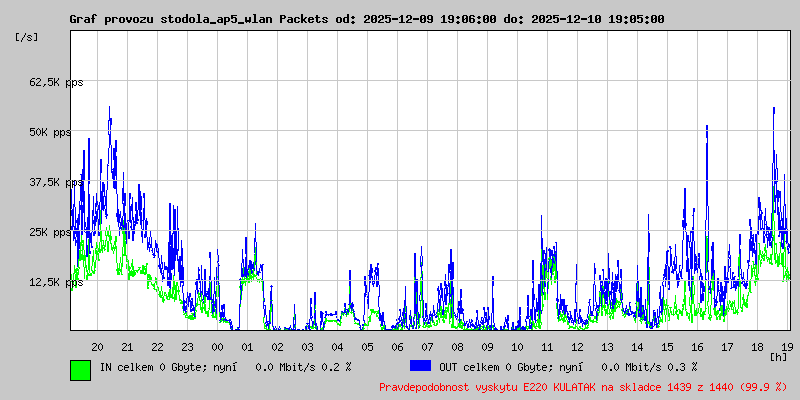Click hour label 22 on time axis

point(157,347)
